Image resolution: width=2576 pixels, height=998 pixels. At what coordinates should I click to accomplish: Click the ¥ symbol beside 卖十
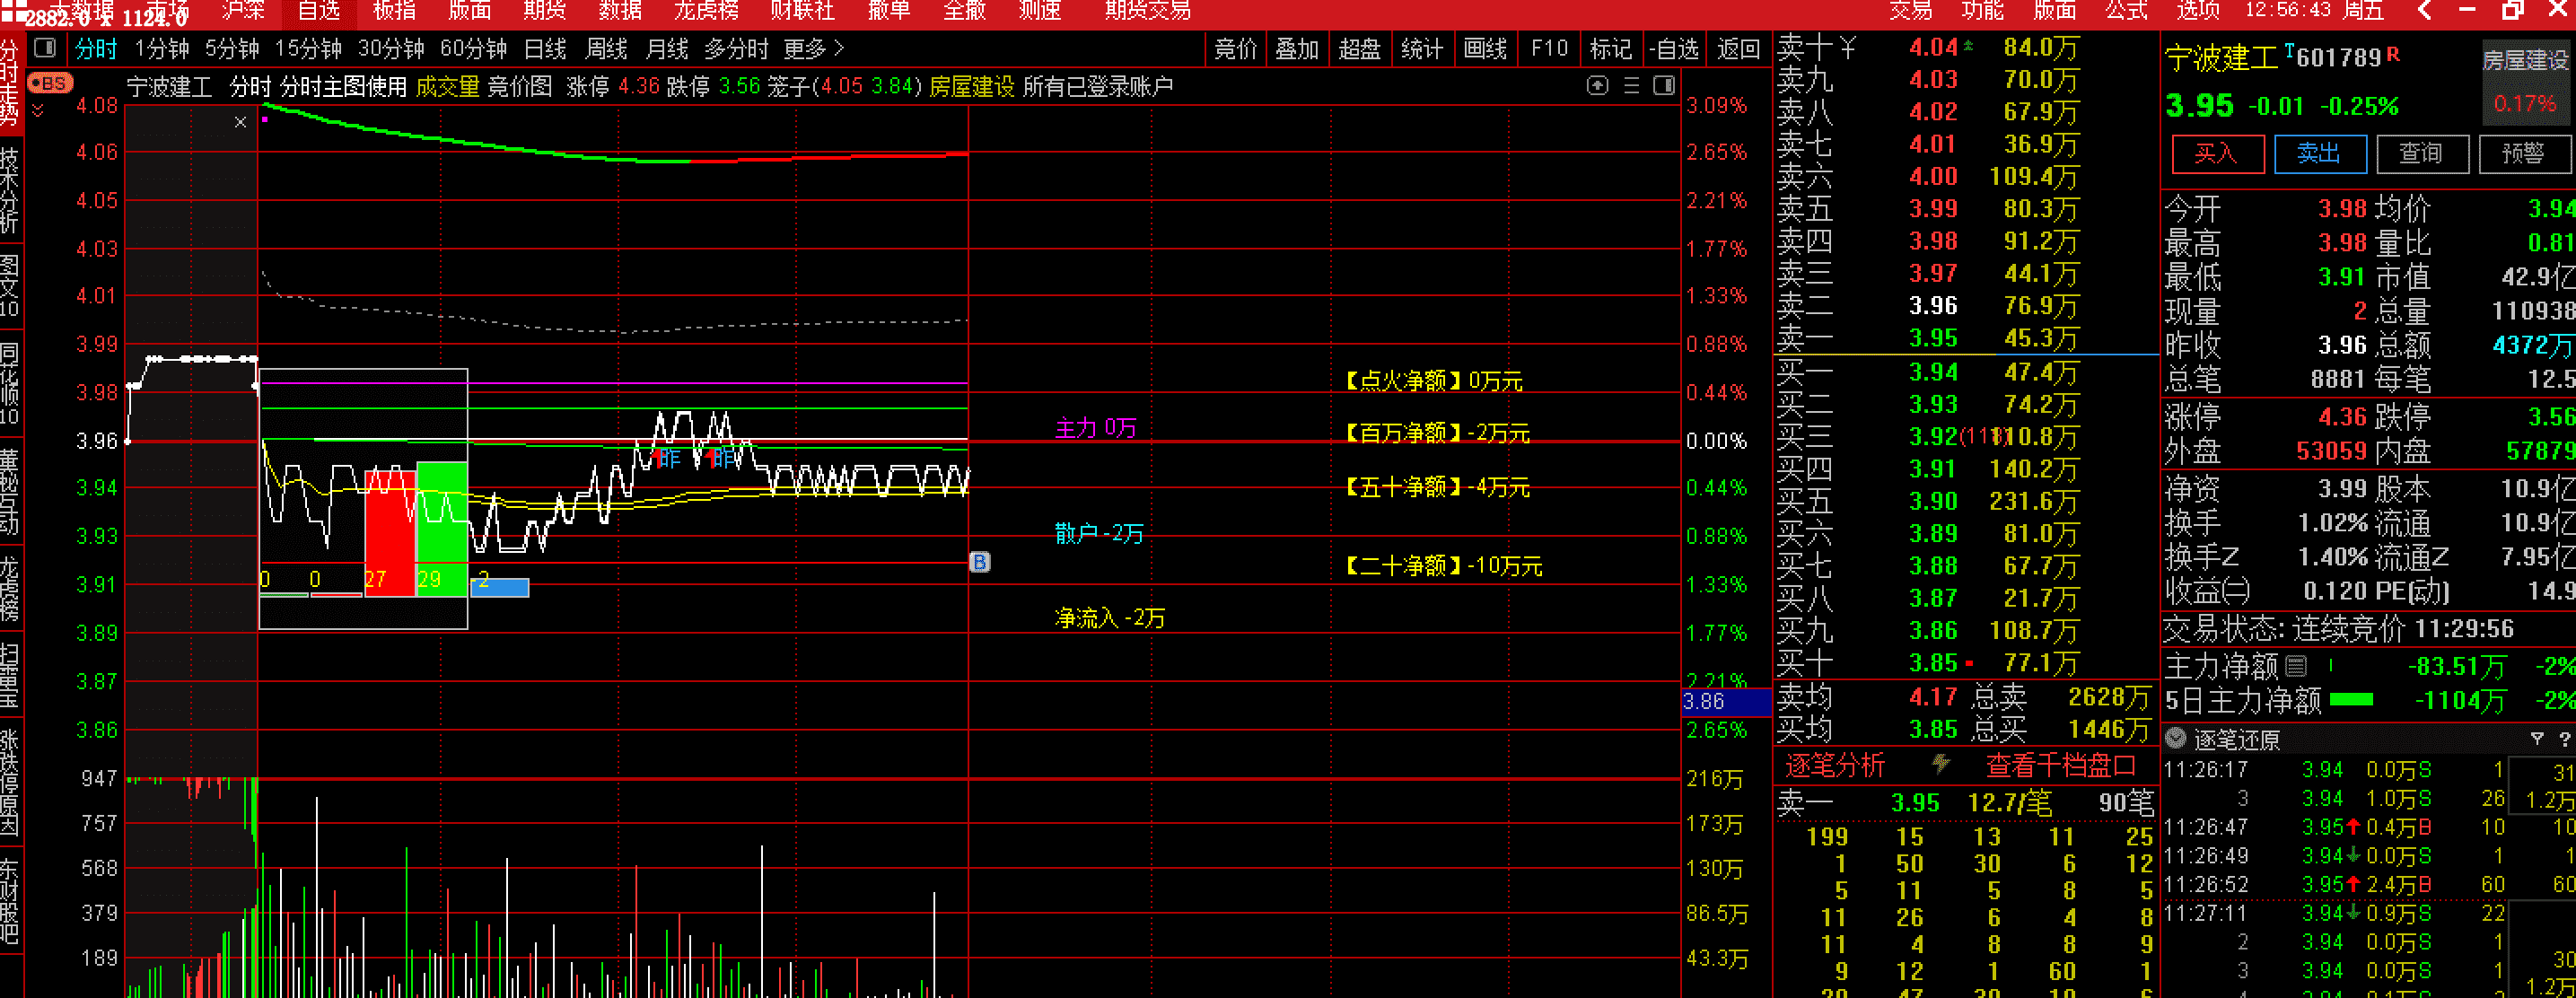[x=1847, y=47]
